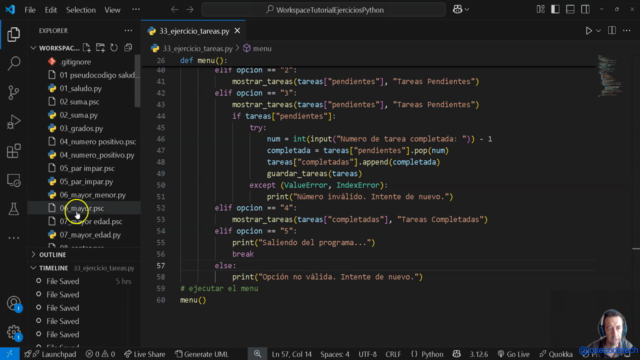Go to line via Ln 57, Col 14
This screenshot has height=360, width=640.
coord(291,354)
